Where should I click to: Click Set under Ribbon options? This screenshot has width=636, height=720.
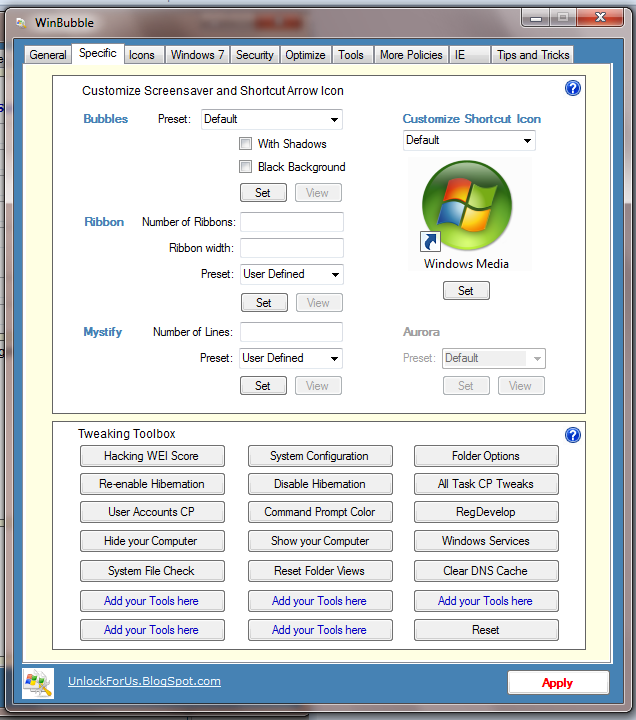[x=264, y=303]
